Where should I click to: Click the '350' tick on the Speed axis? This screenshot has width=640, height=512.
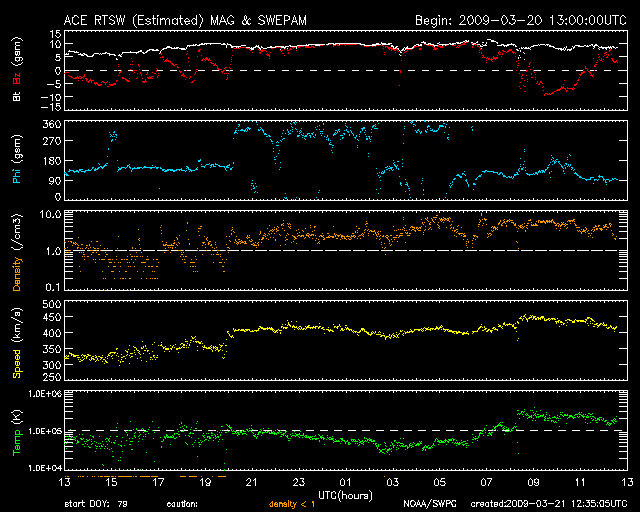[52, 349]
